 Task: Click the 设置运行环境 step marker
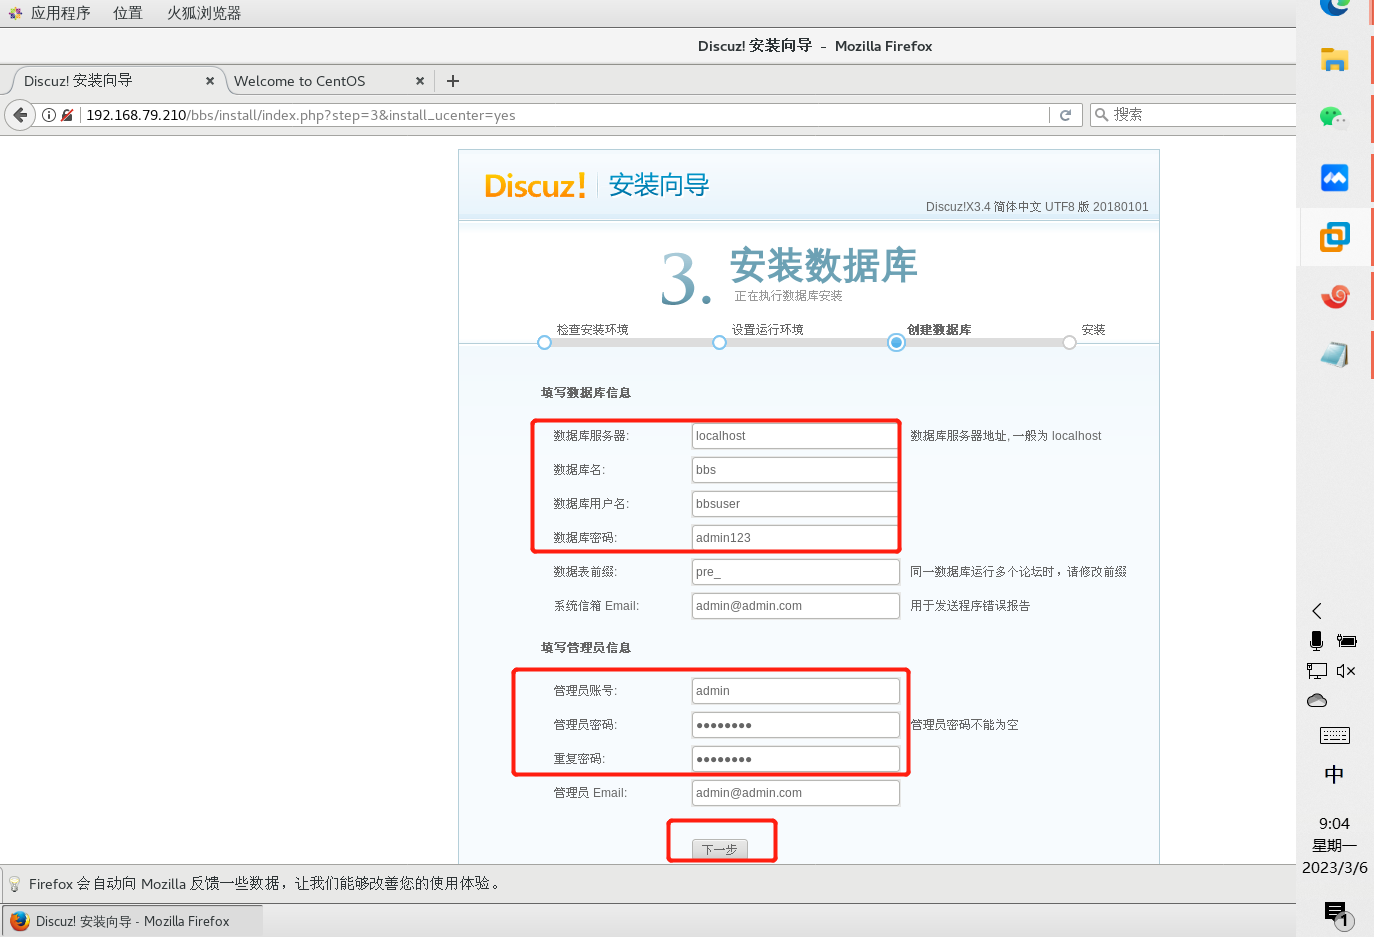[719, 343]
